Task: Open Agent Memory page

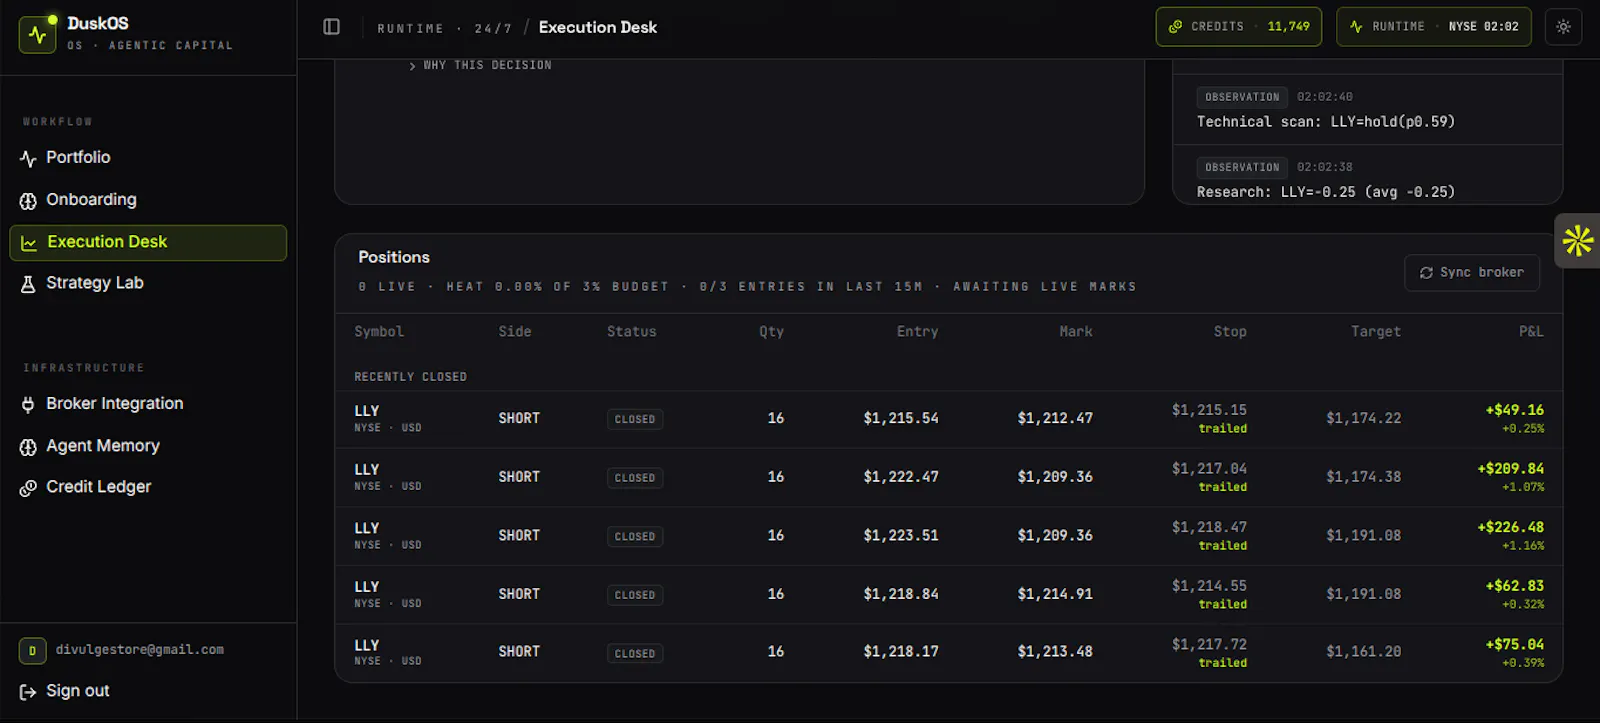Action: [x=148, y=446]
